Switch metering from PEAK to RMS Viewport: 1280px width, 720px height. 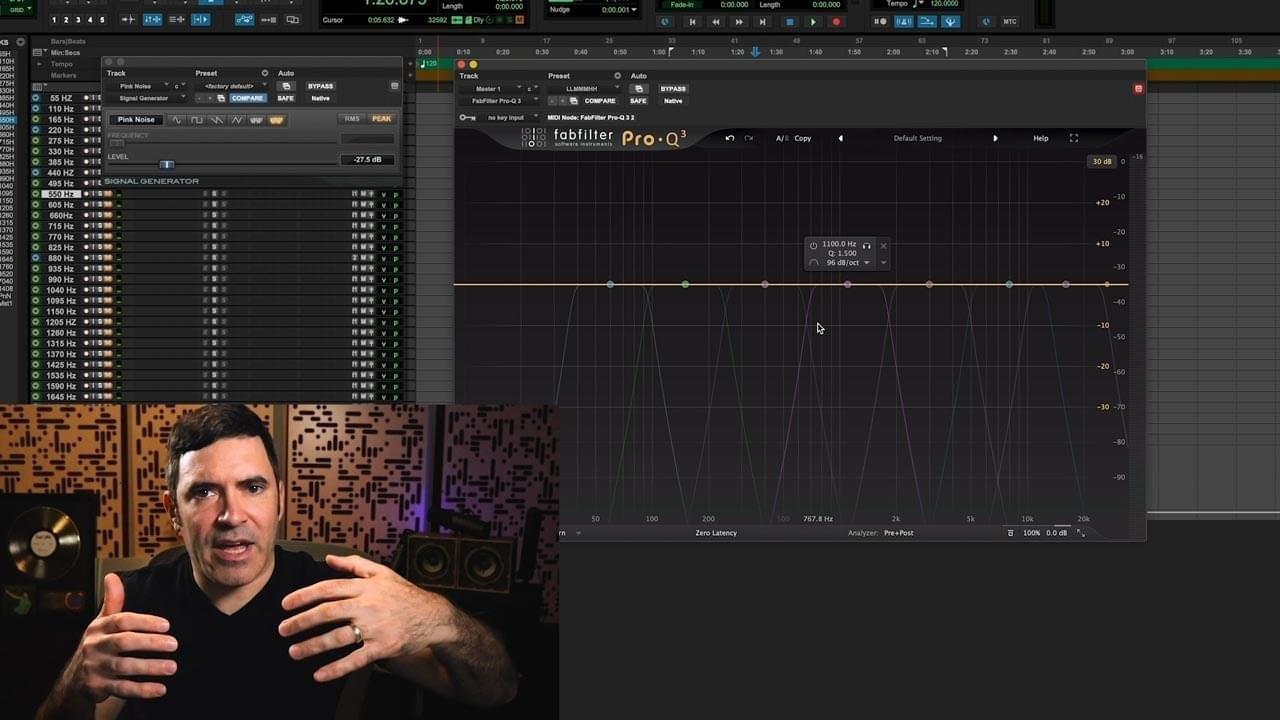click(351, 118)
